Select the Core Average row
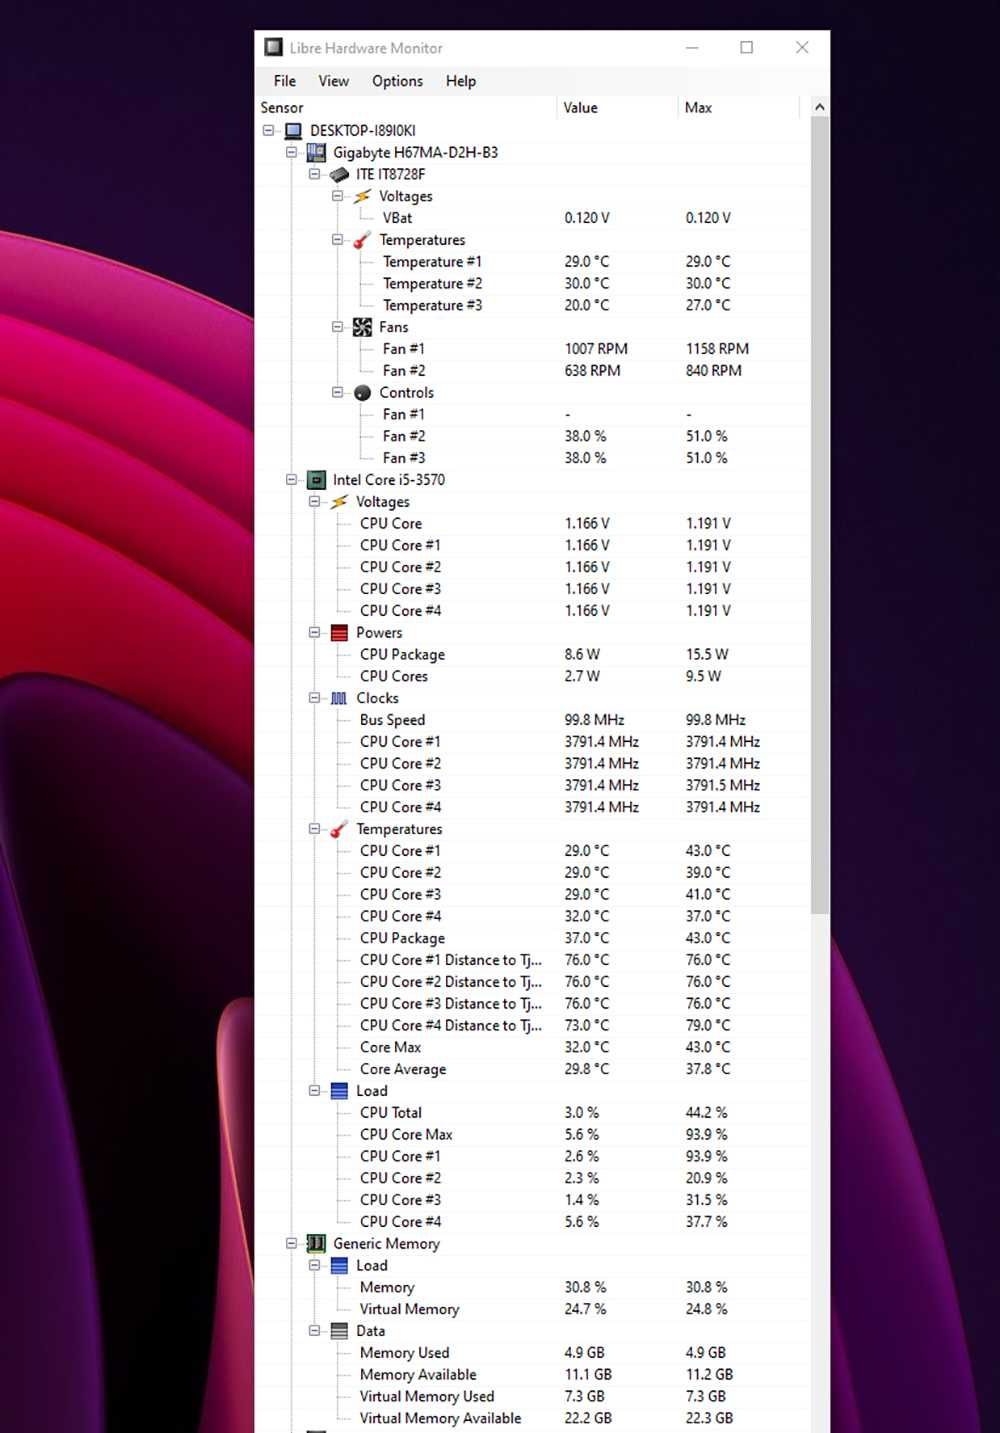The width and height of the screenshot is (1000, 1433). pyautogui.click(x=532, y=1069)
